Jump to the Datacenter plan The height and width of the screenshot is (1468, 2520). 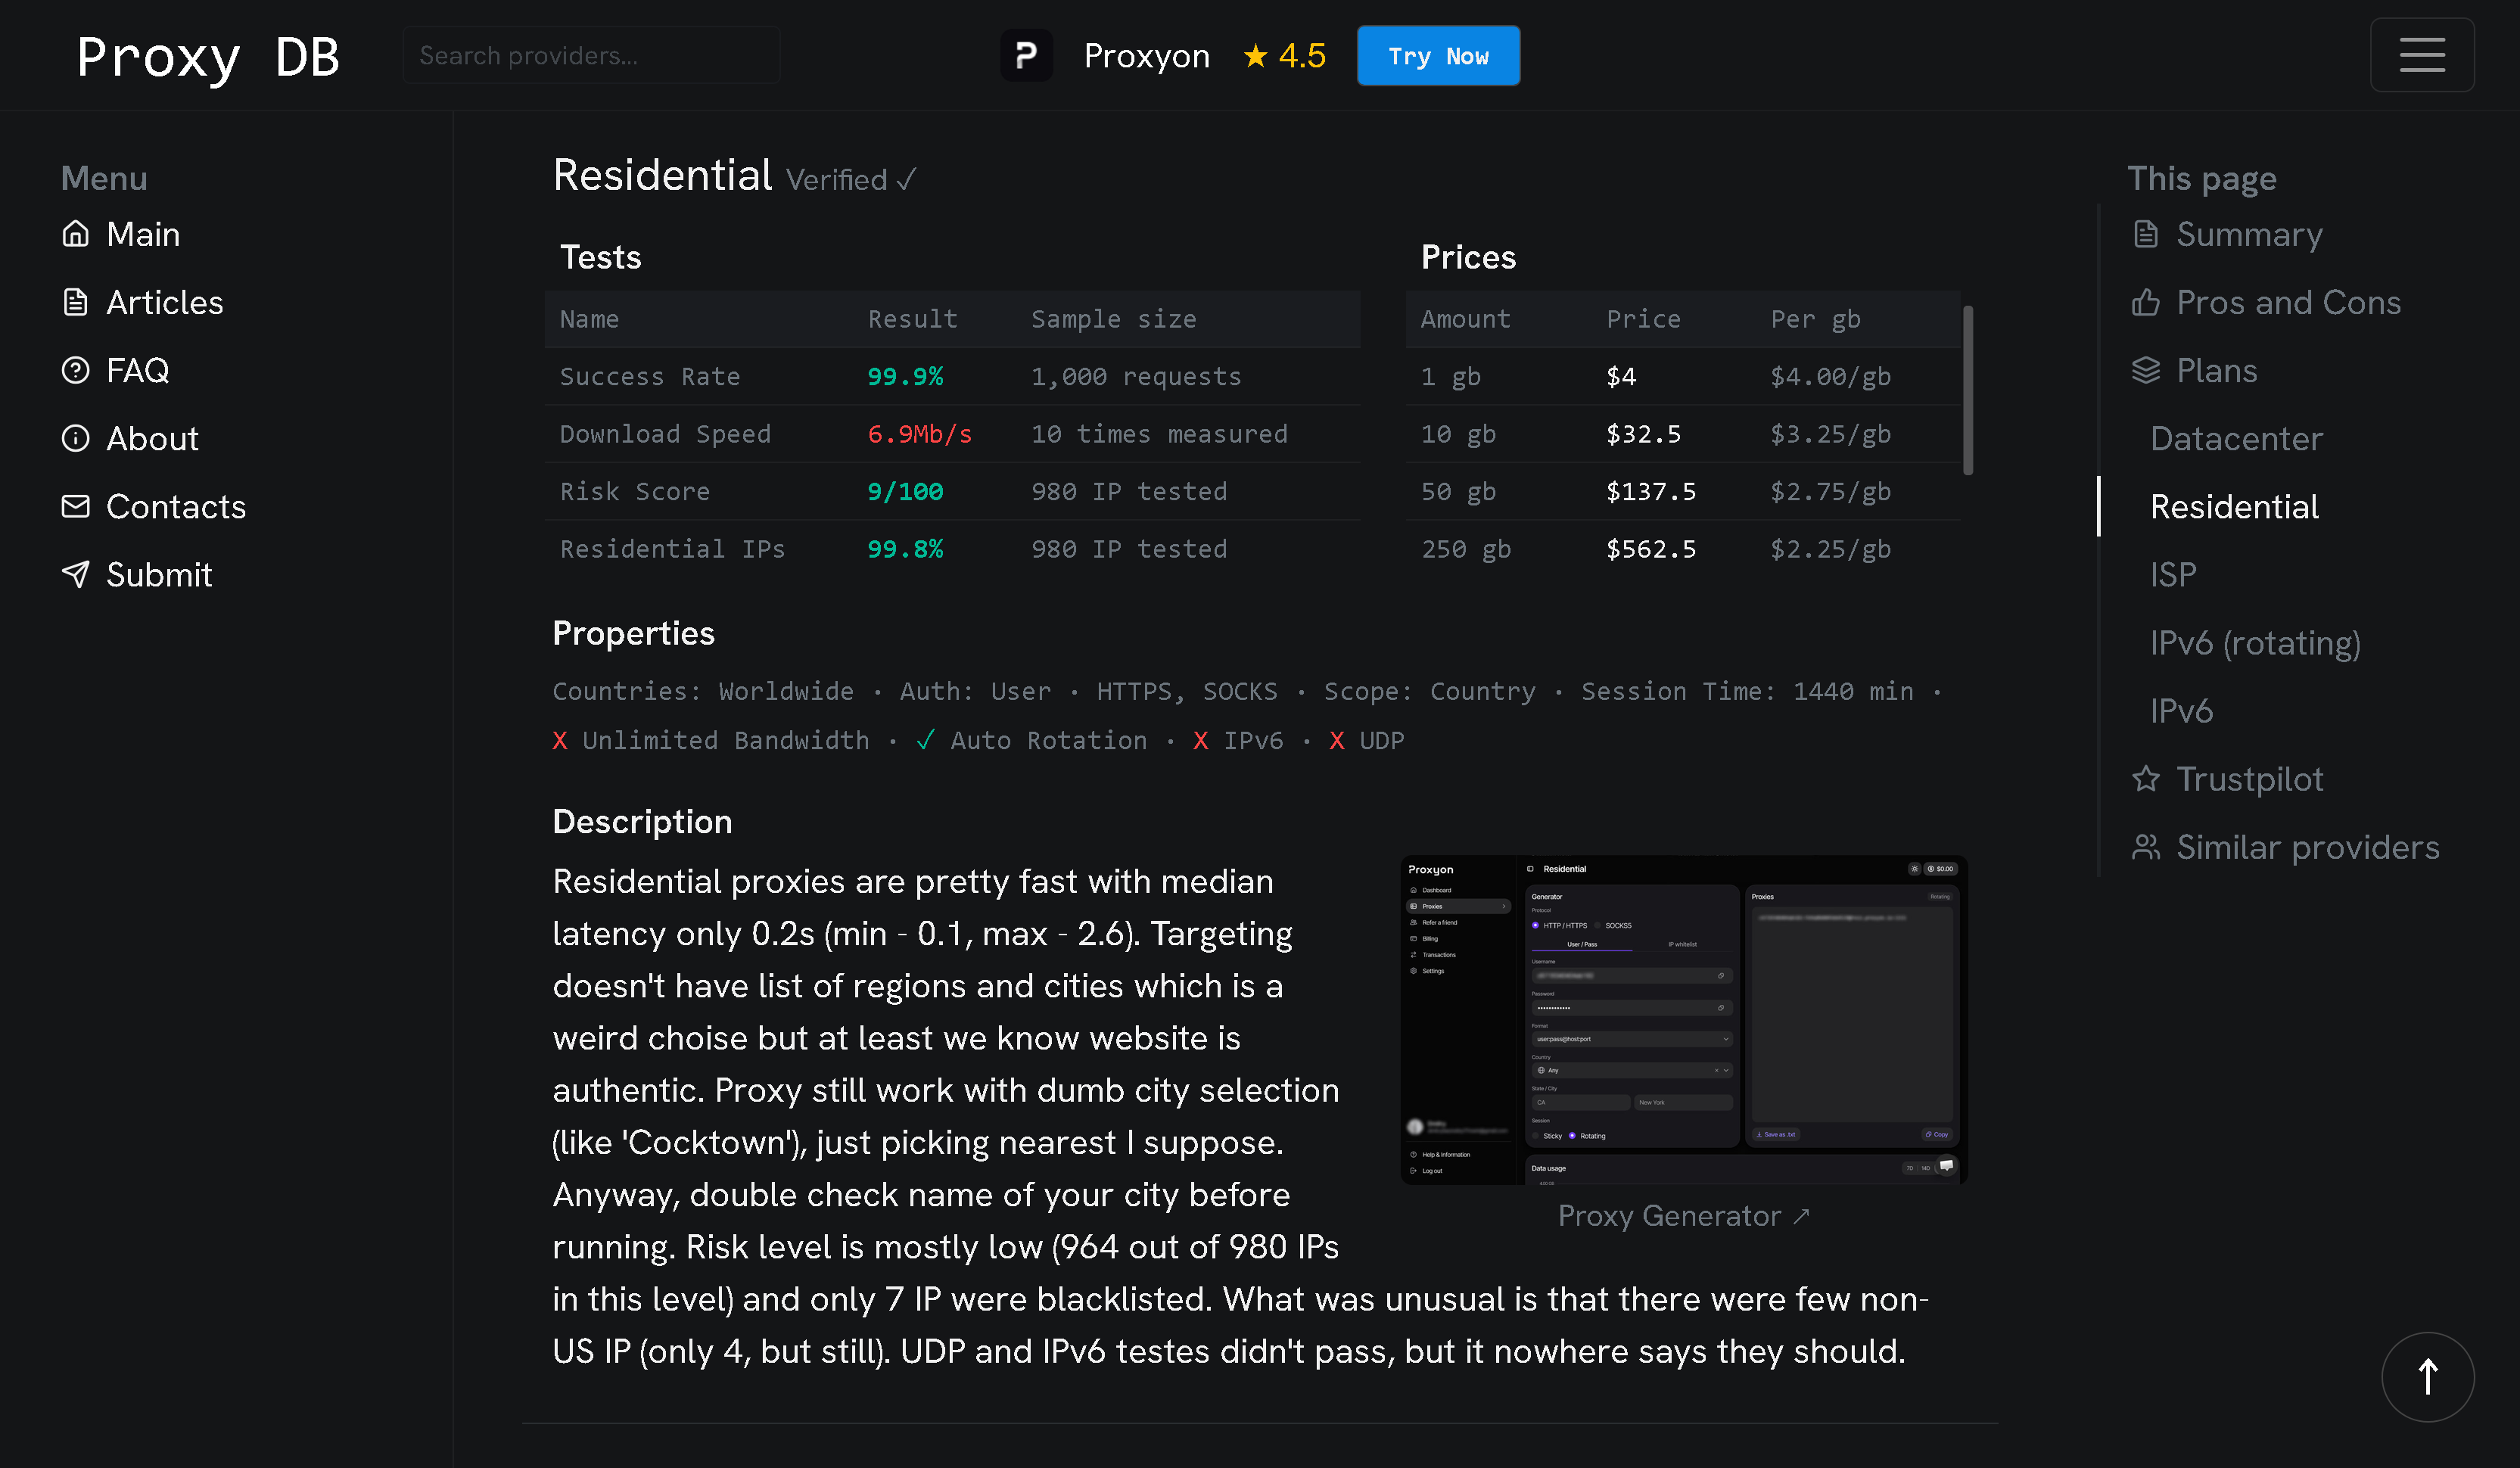tap(2236, 438)
